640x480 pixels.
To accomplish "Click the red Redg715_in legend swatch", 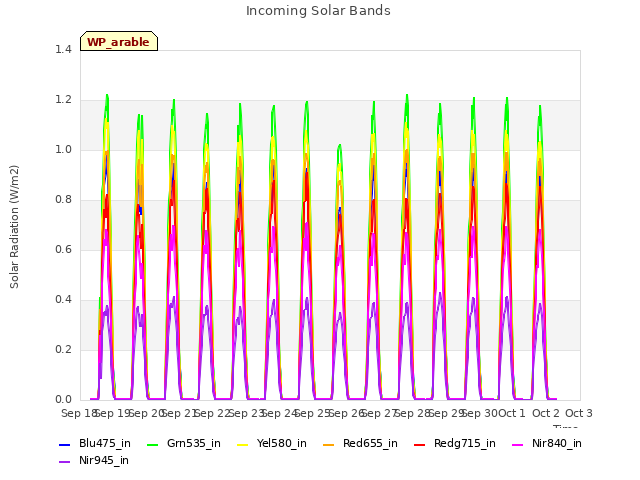I will [x=420, y=444].
